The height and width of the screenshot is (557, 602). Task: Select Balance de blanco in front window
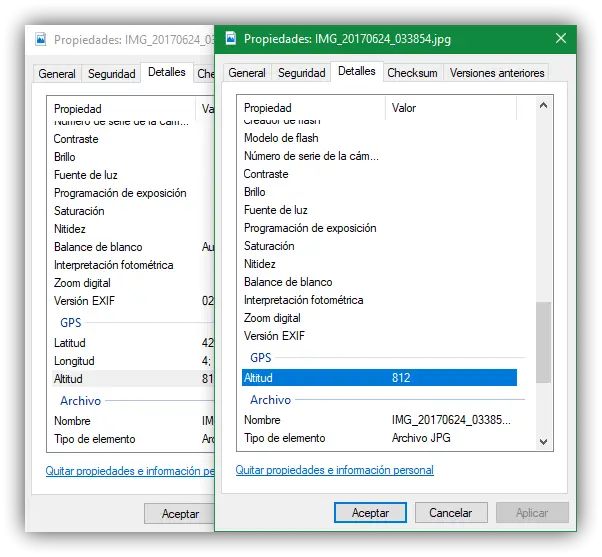click(379, 282)
